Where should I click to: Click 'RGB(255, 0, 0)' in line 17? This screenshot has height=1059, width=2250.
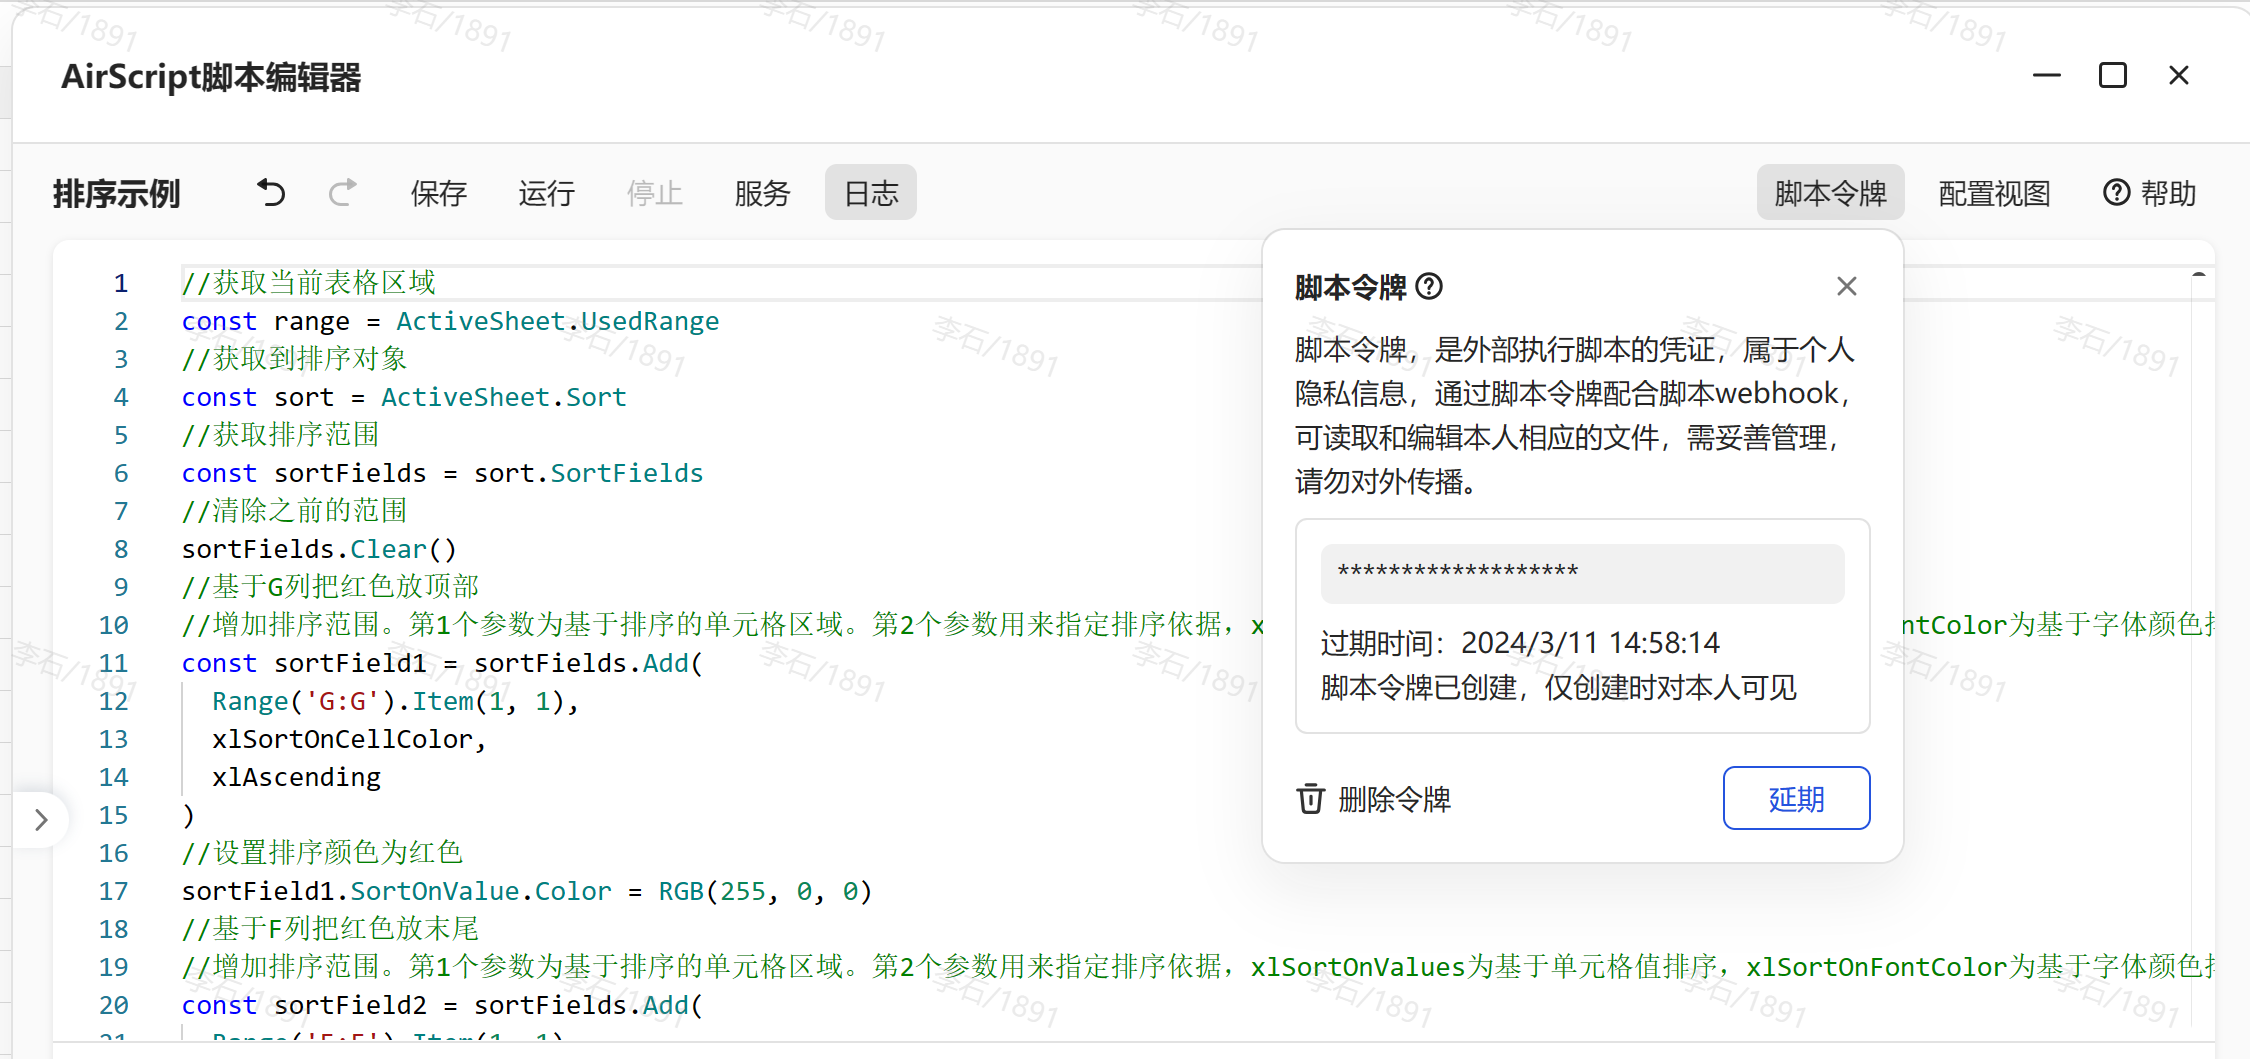pos(765,891)
